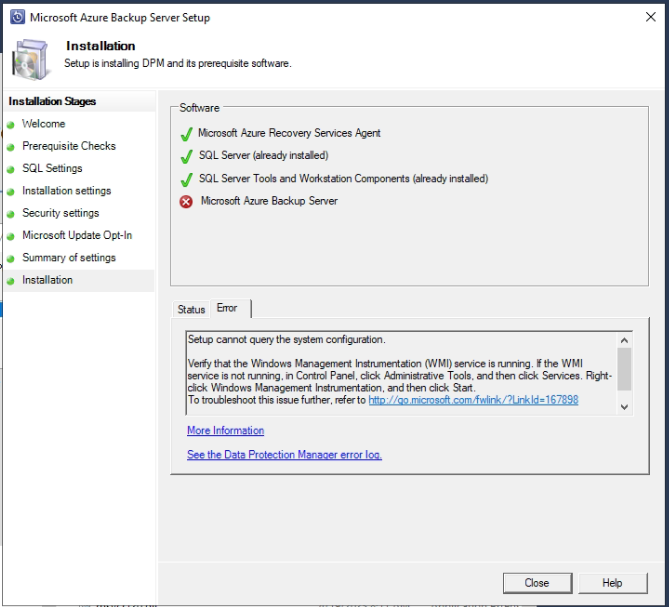The width and height of the screenshot is (669, 607).
Task: Click the Microsoft Azure Recovery Services Agent text
Action: click(289, 133)
